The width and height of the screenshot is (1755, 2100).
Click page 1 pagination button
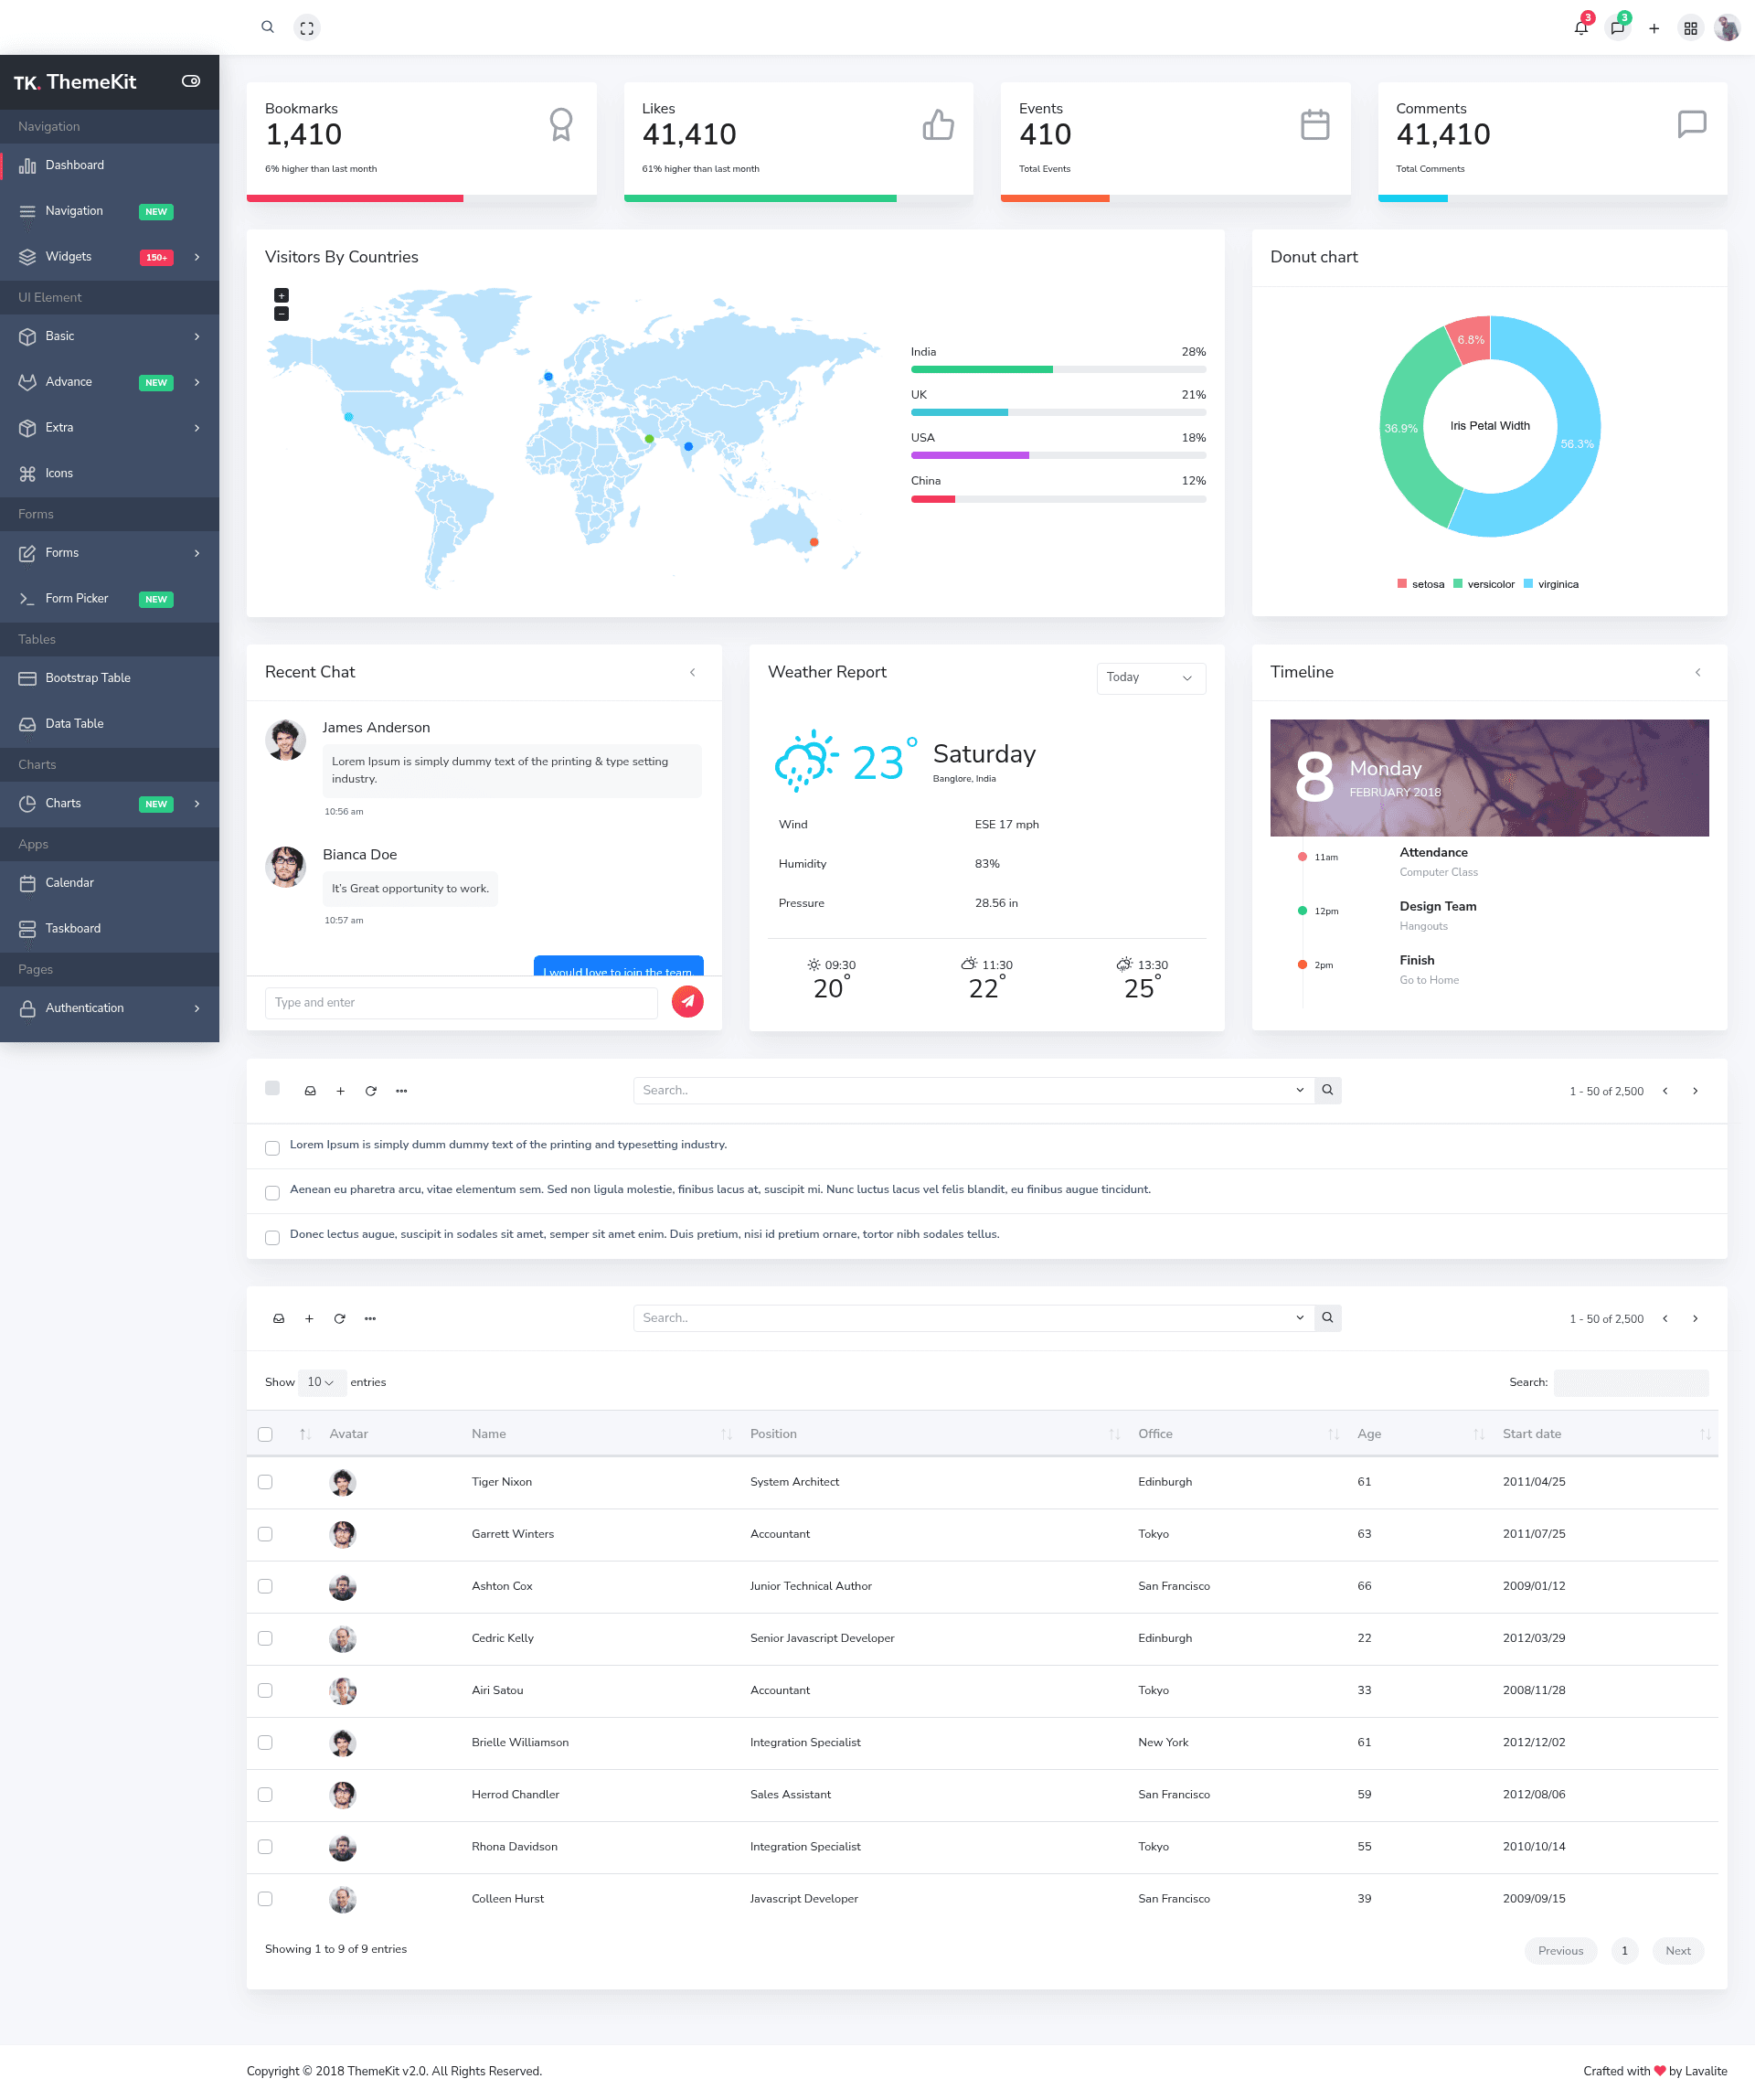tap(1624, 1951)
